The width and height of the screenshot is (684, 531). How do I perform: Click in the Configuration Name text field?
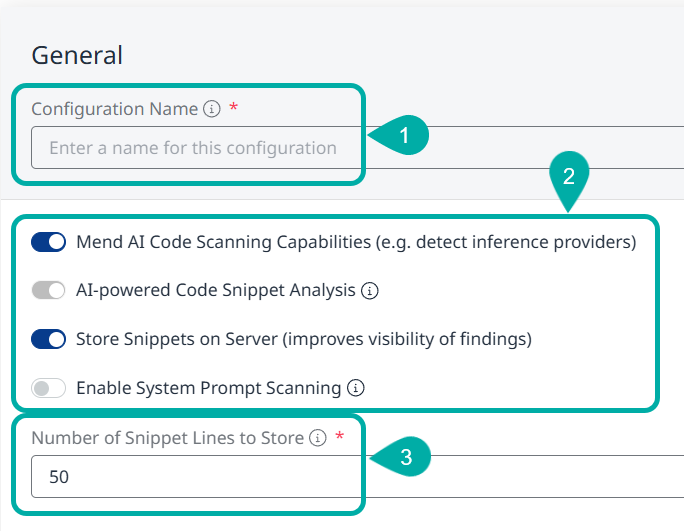192,148
